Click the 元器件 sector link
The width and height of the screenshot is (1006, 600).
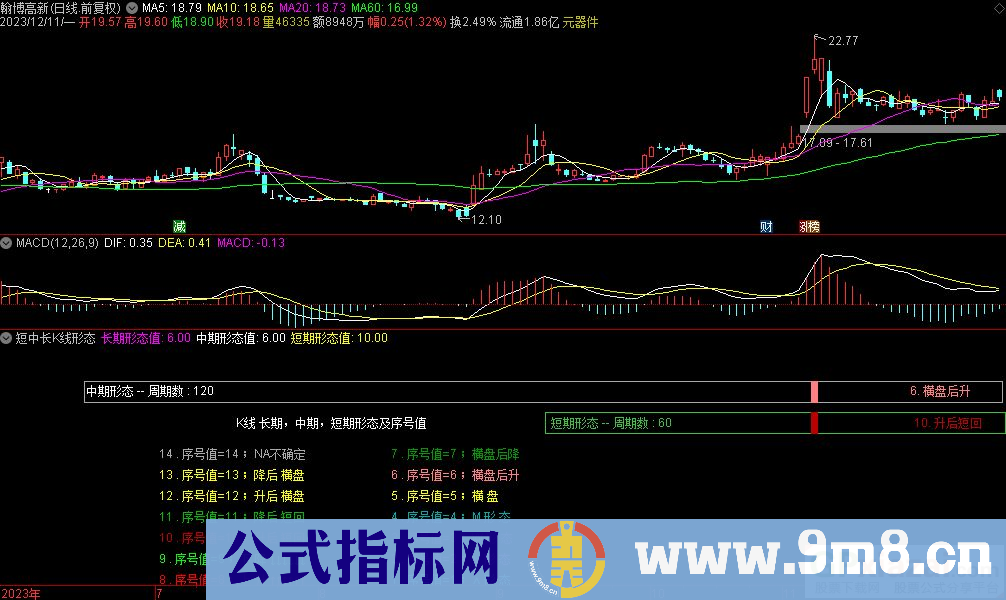tap(580, 22)
